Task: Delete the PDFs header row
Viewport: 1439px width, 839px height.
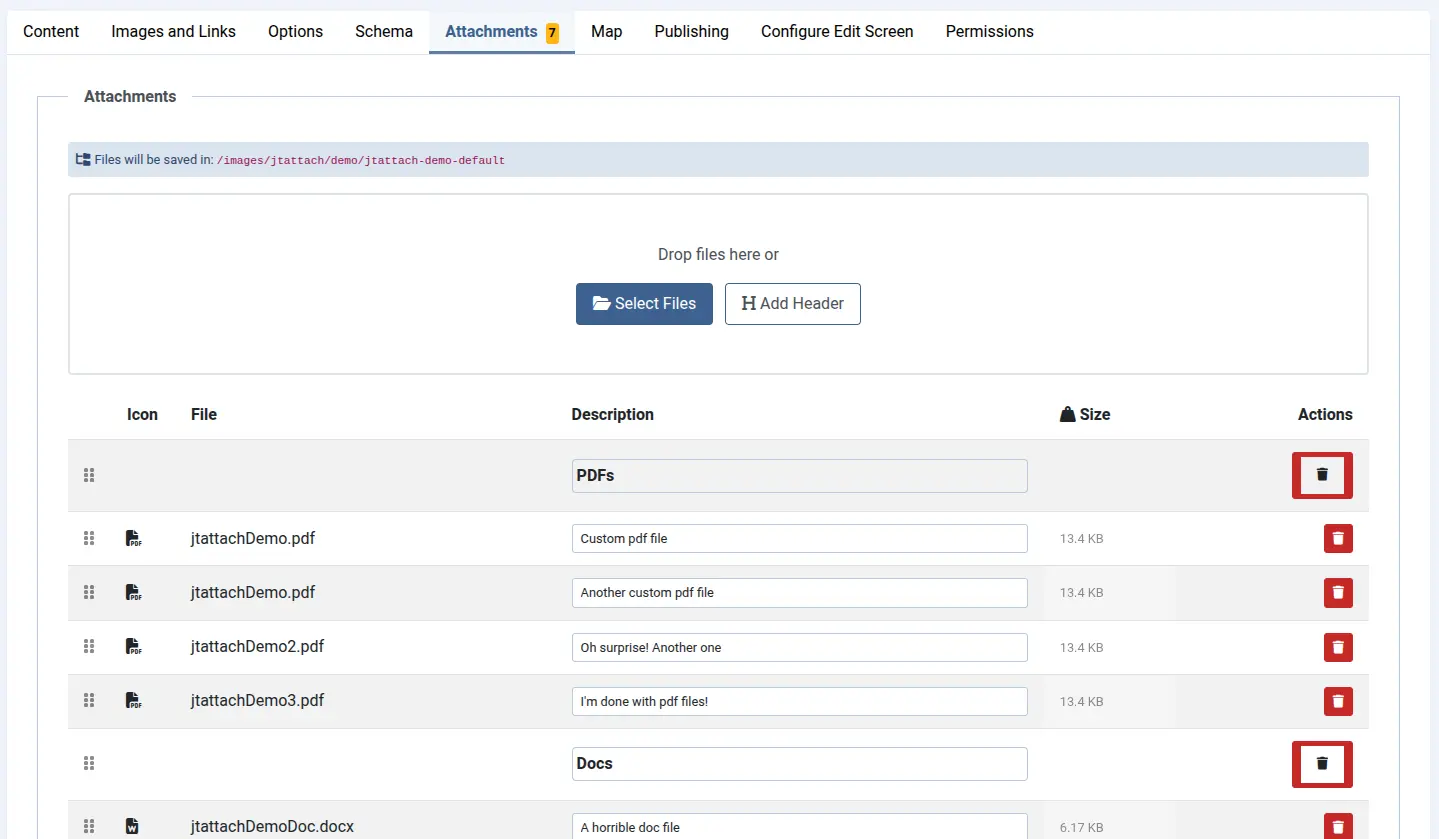Action: 1322,475
